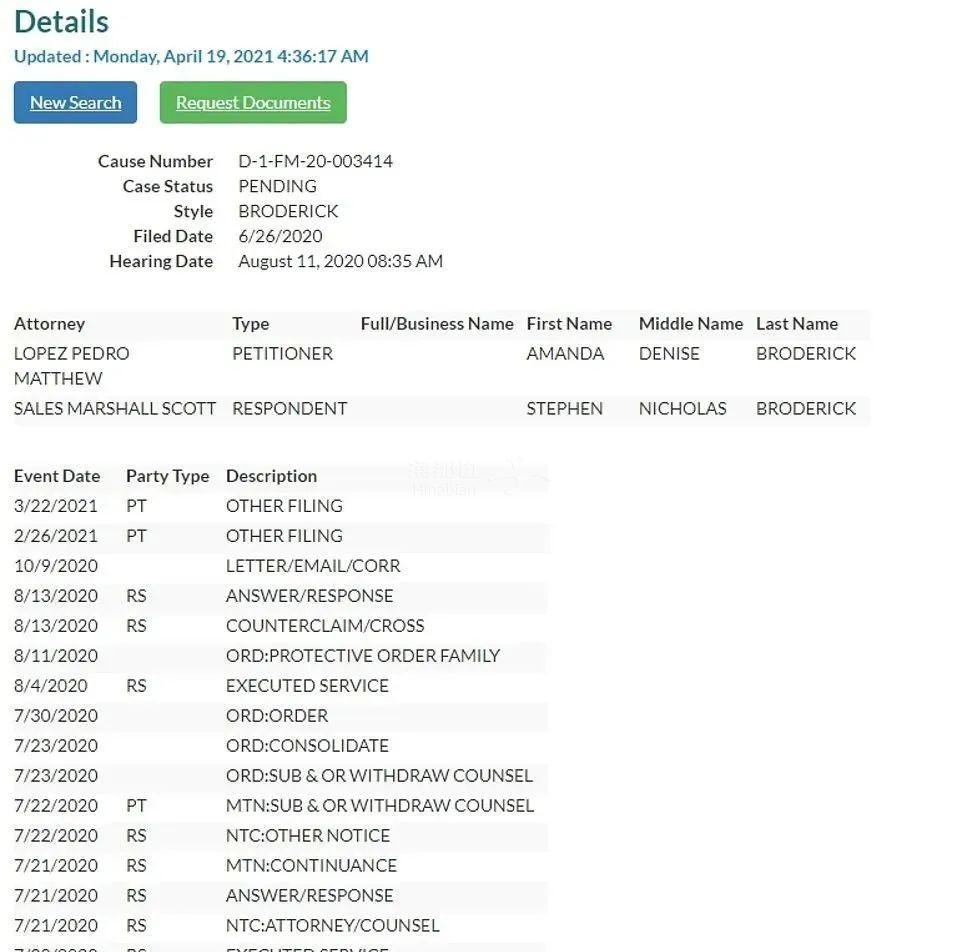Click the Request Documents button
962x952 pixels.
click(253, 103)
